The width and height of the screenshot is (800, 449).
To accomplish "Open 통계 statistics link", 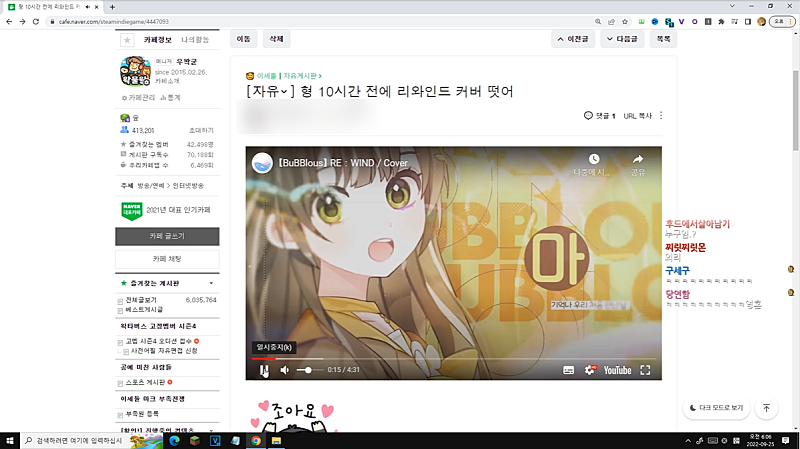I will point(170,97).
